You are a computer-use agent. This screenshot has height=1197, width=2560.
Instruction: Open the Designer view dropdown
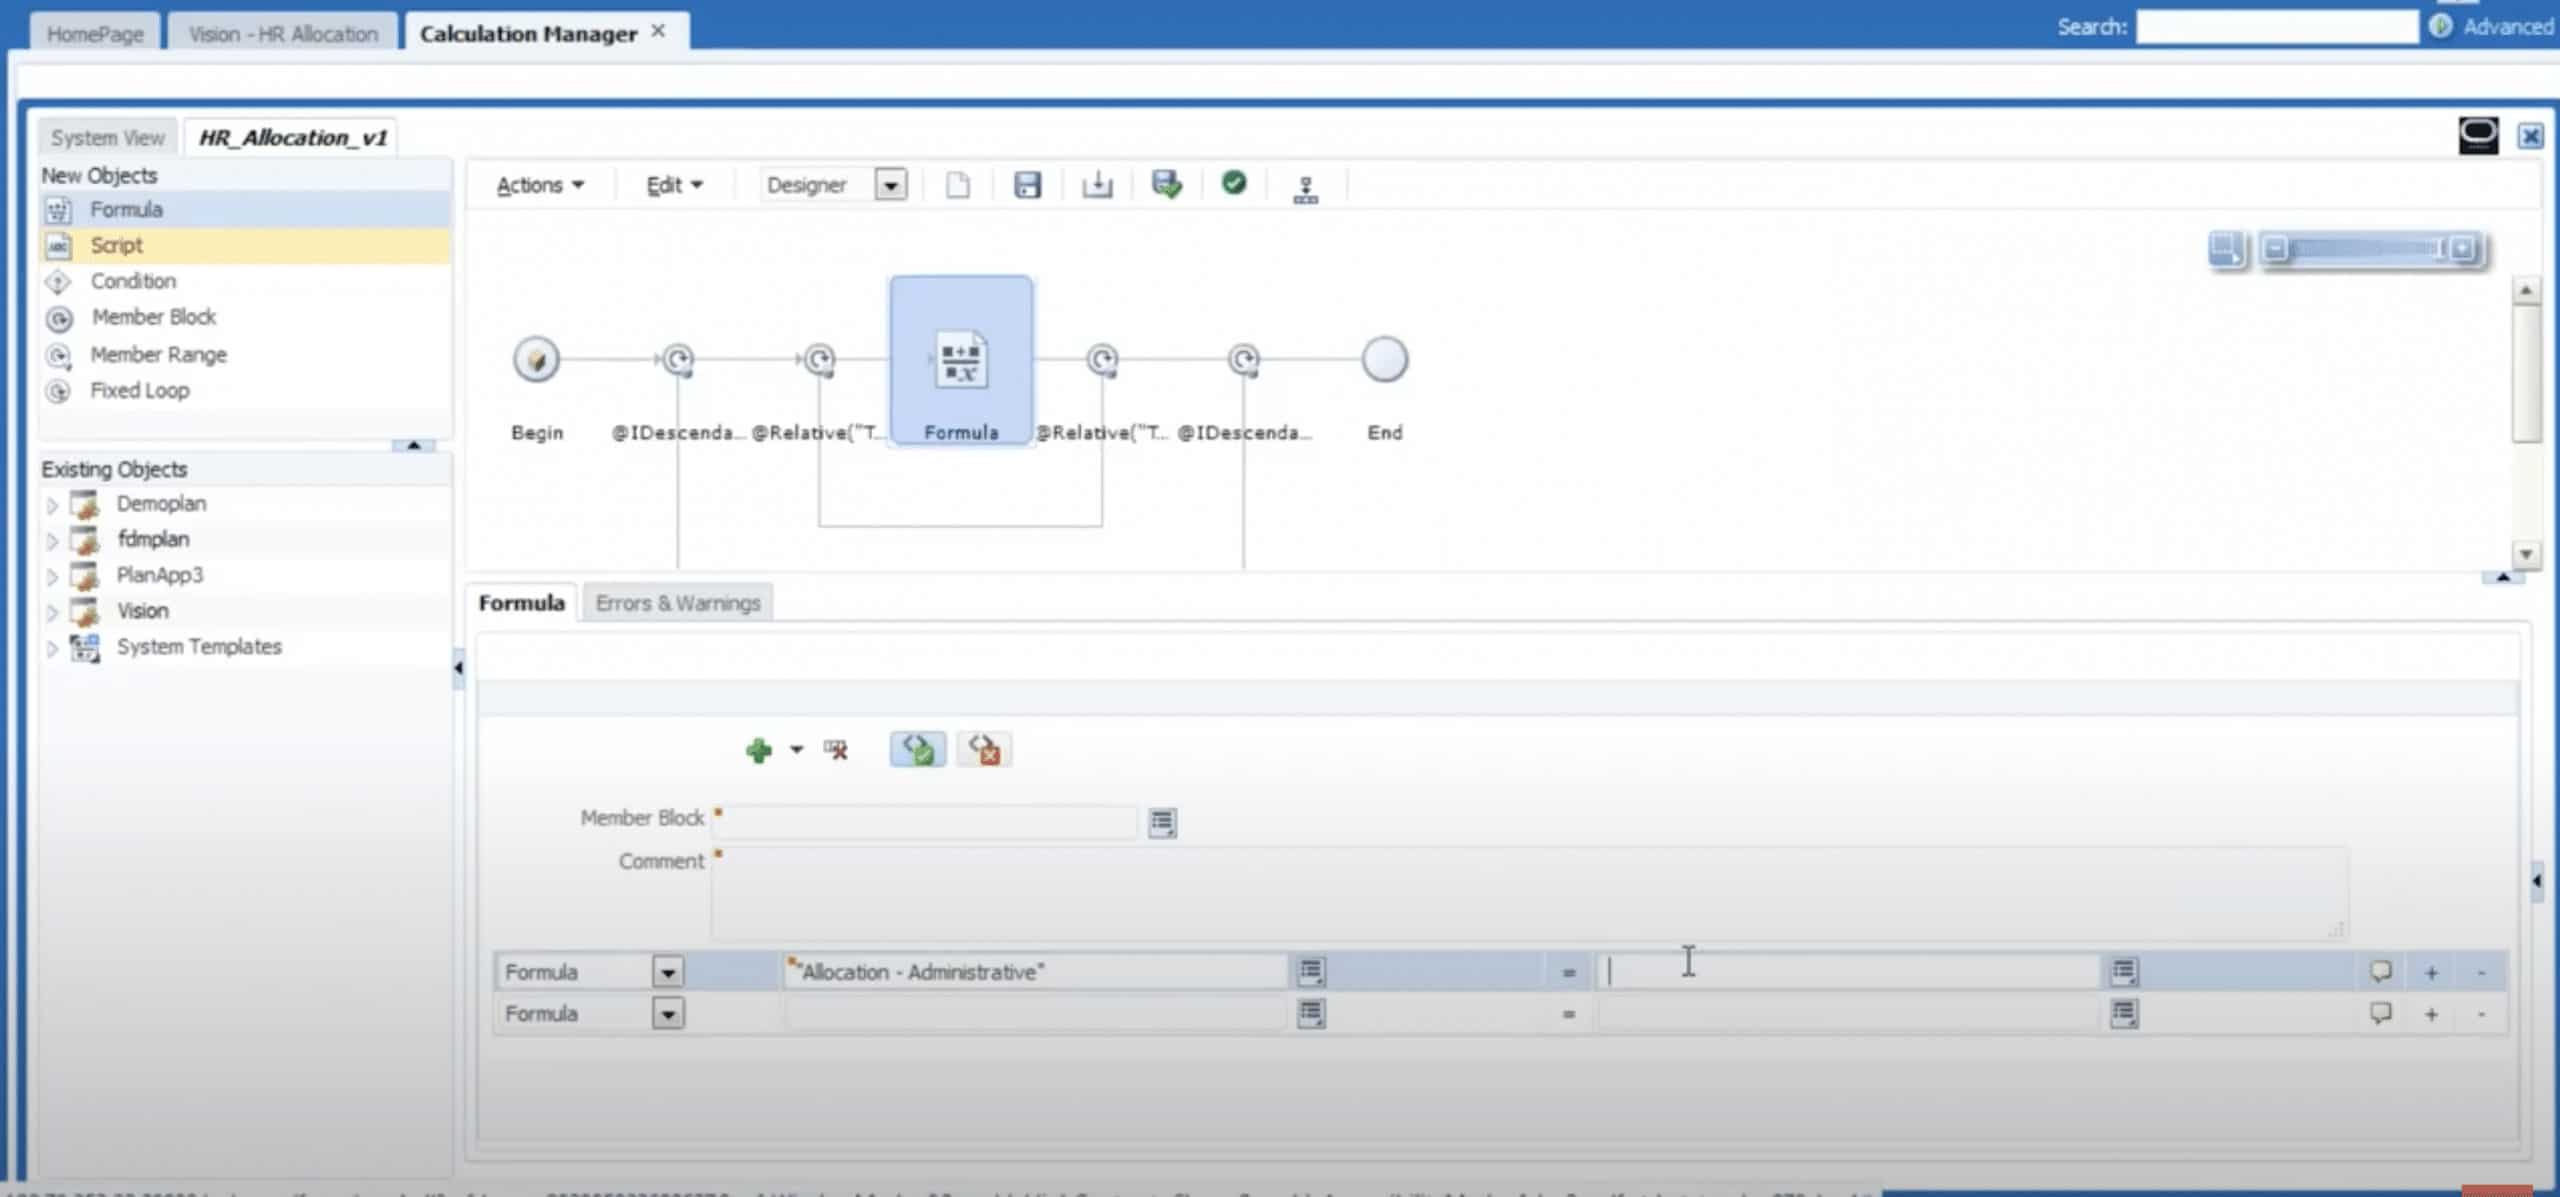(x=890, y=185)
